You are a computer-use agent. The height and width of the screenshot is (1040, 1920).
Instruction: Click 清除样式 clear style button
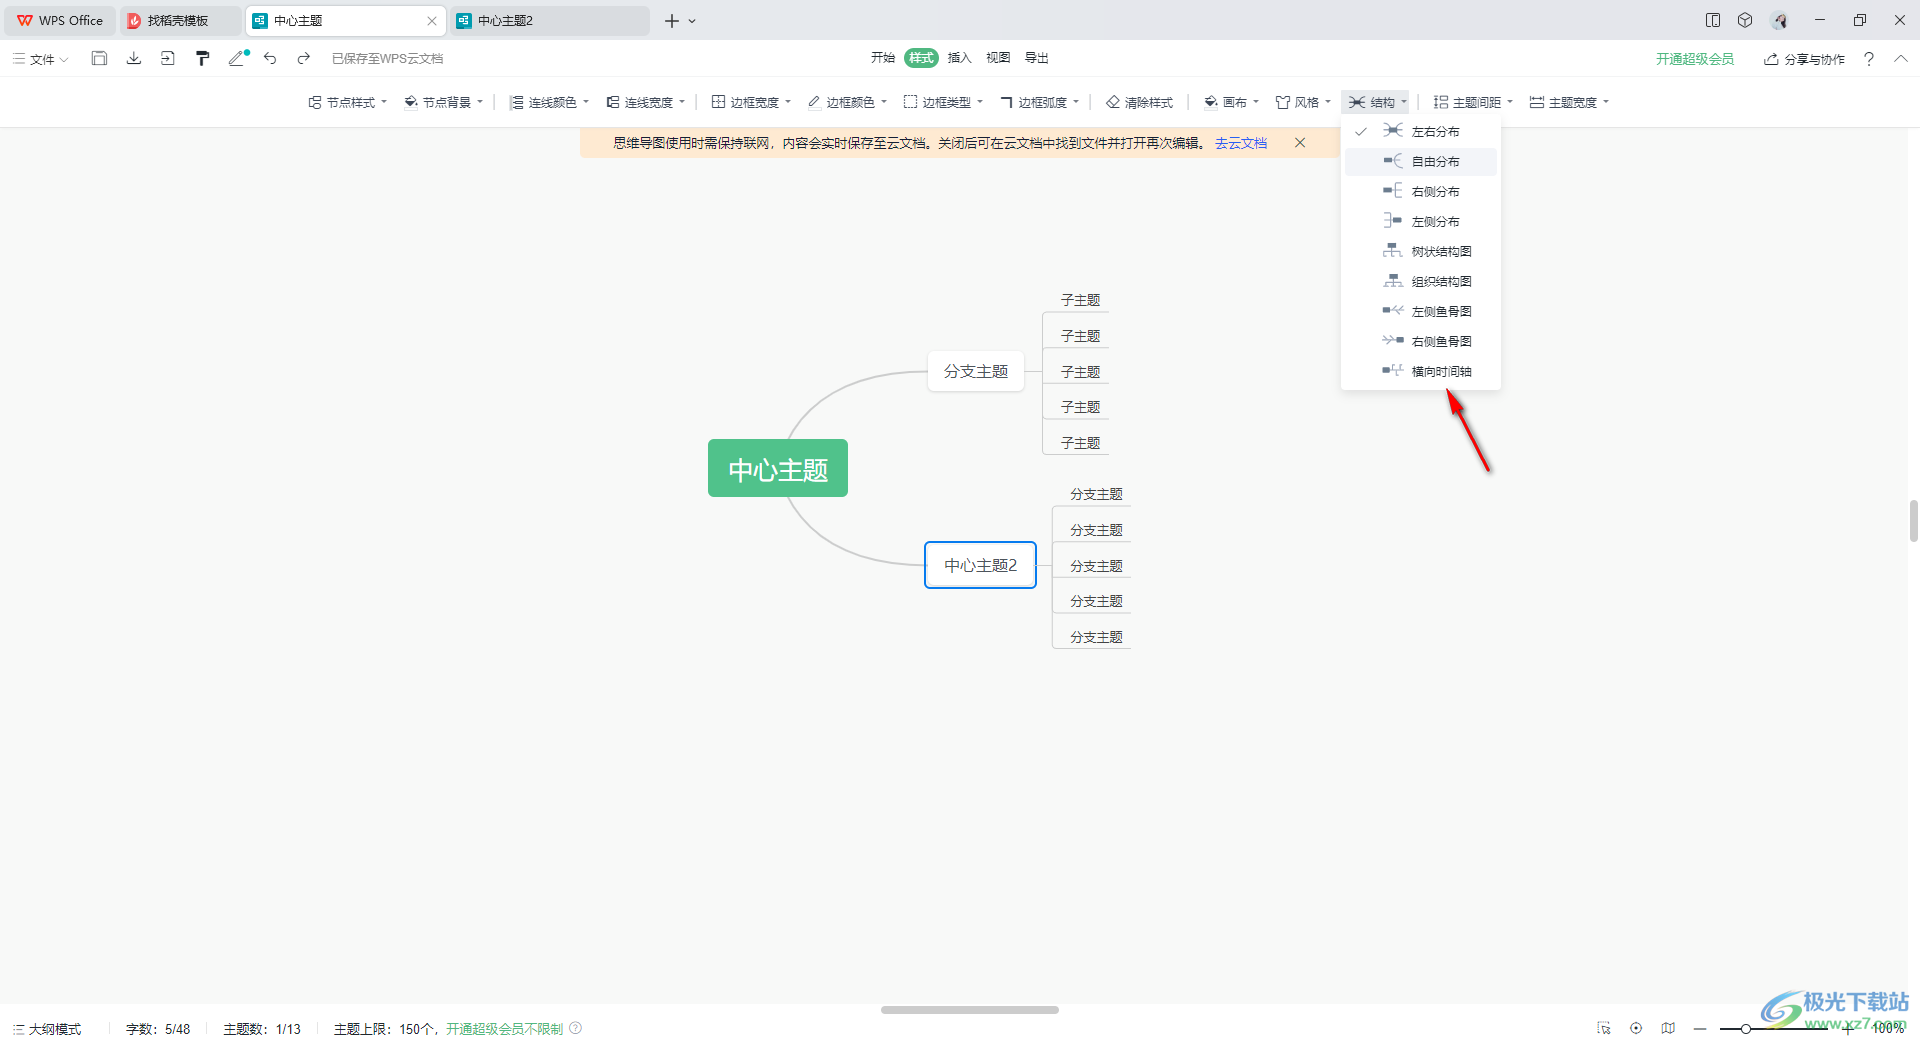(x=1140, y=102)
